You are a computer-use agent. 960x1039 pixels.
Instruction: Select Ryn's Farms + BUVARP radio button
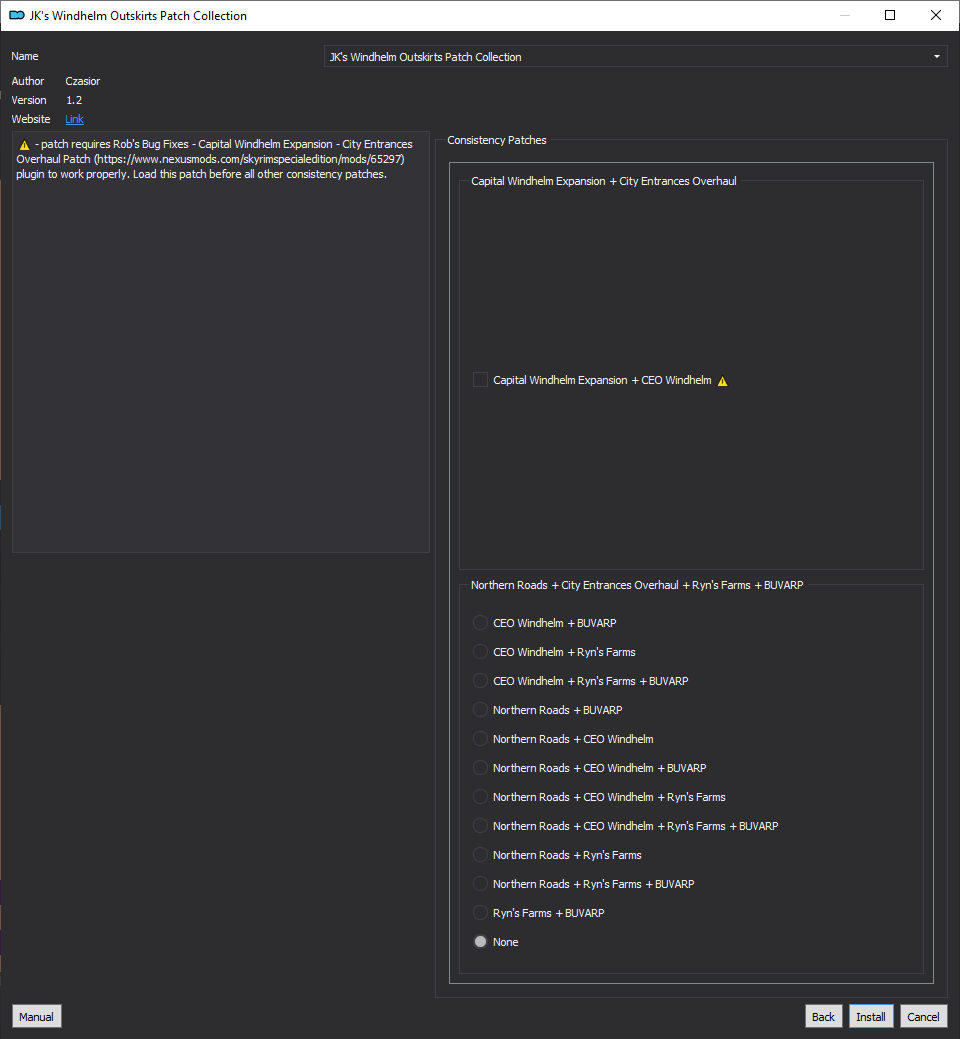coord(481,913)
